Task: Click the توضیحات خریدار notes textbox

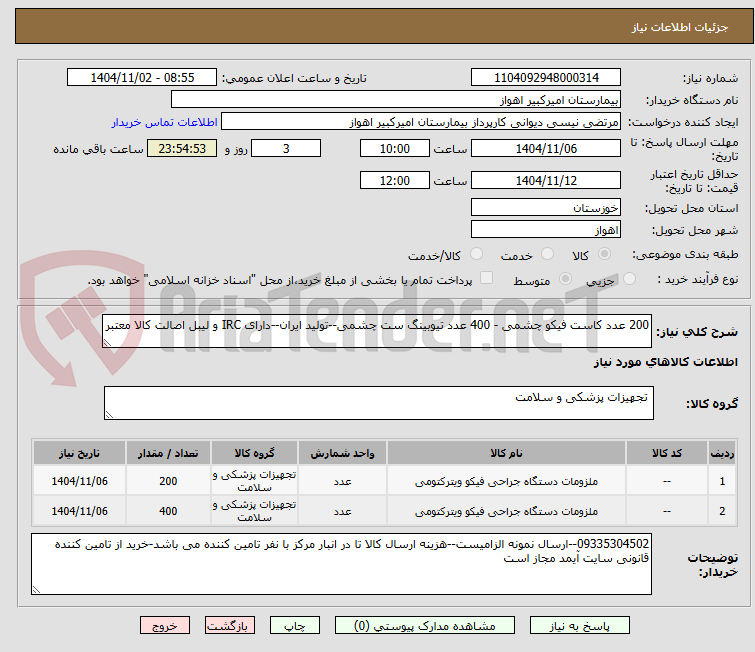Action: click(x=341, y=564)
